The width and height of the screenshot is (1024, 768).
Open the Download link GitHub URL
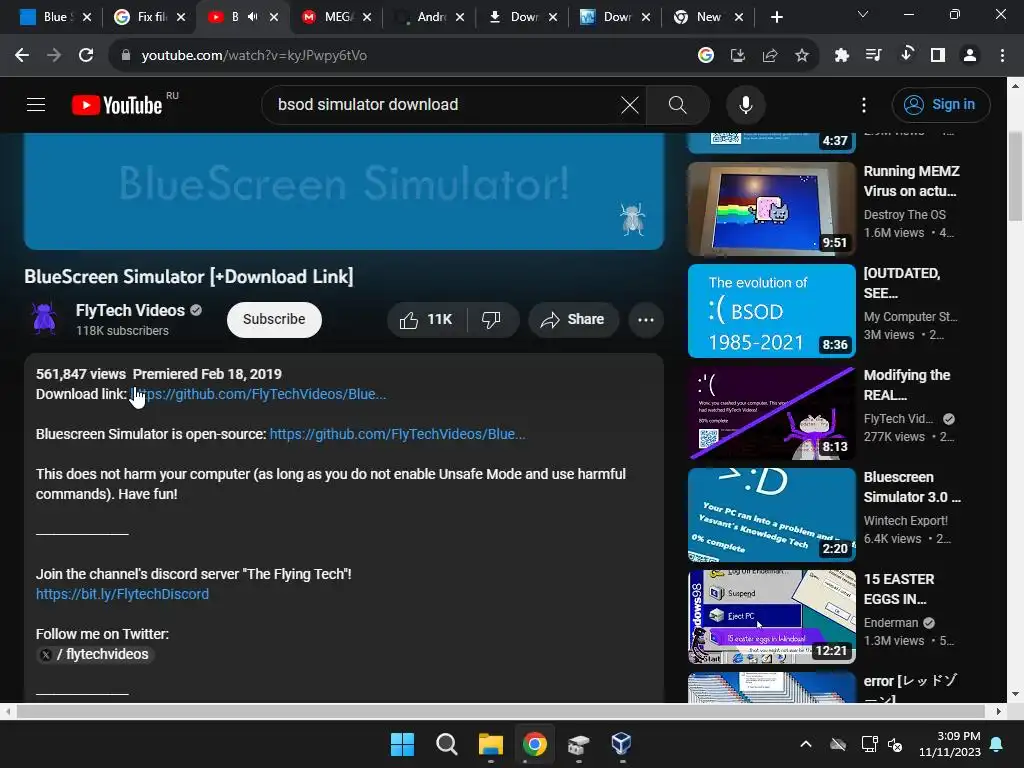[x=258, y=394]
